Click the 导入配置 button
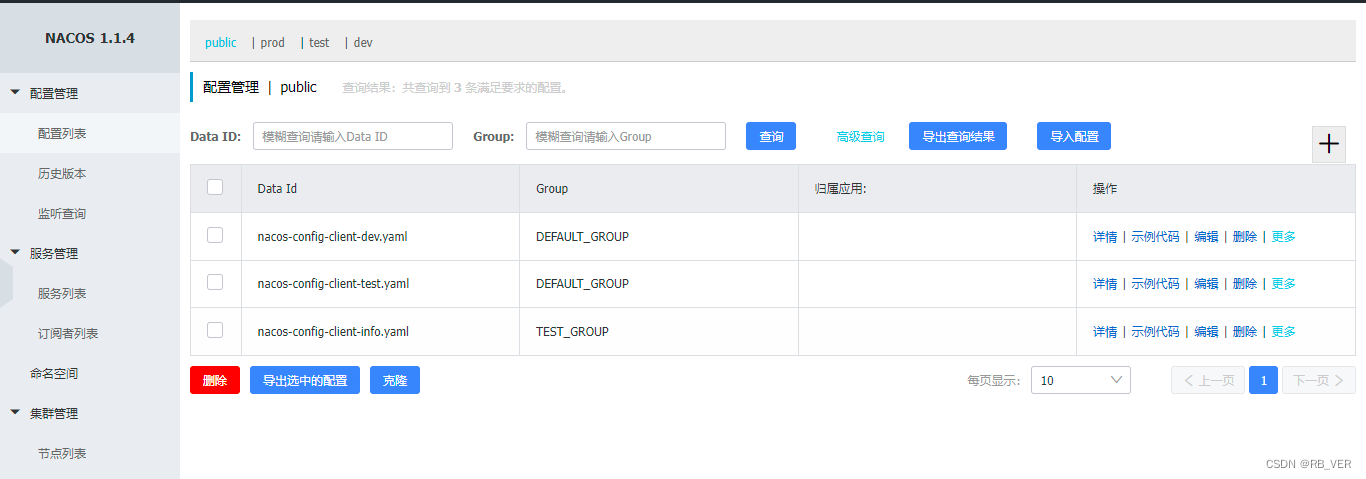Image resolution: width=1366 pixels, height=479 pixels. point(1074,136)
